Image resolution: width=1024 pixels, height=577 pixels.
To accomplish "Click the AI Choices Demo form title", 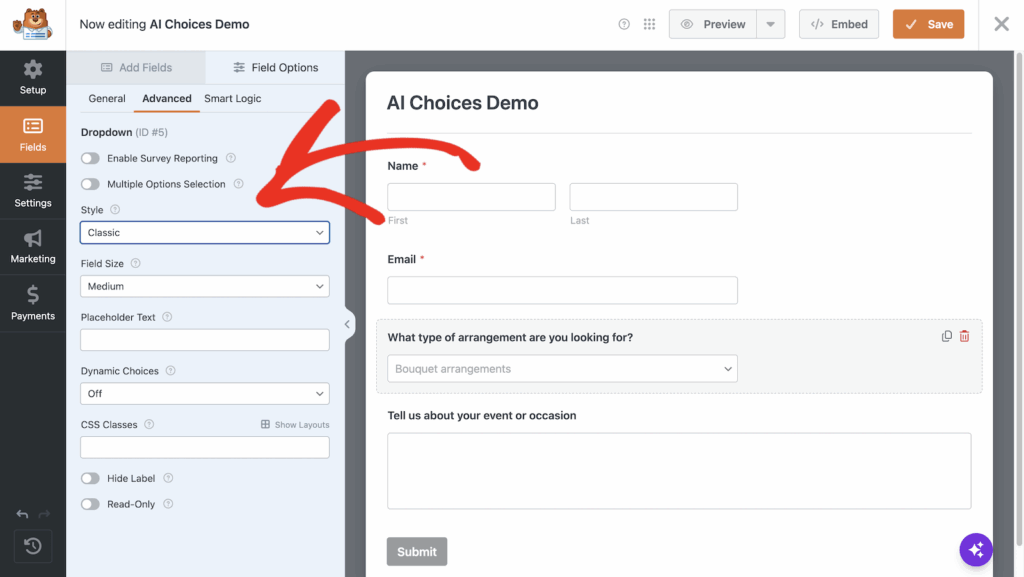I will tap(462, 103).
